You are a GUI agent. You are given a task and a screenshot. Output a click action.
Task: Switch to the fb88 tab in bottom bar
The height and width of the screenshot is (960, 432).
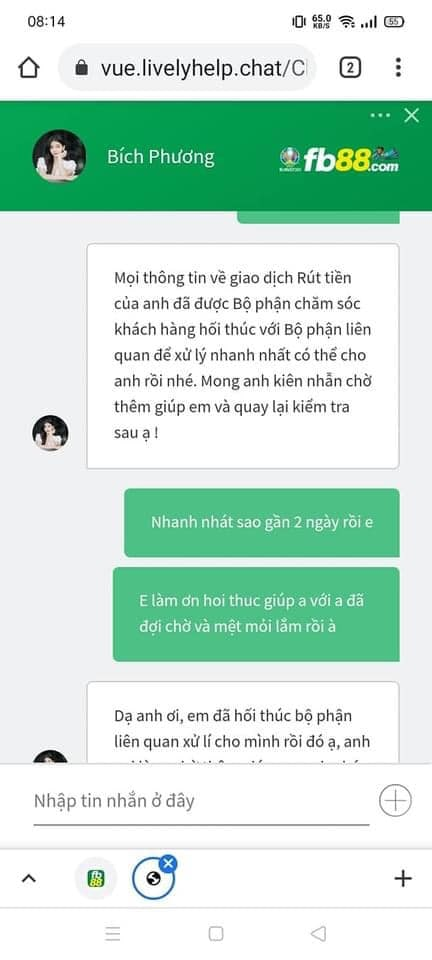[95, 879]
